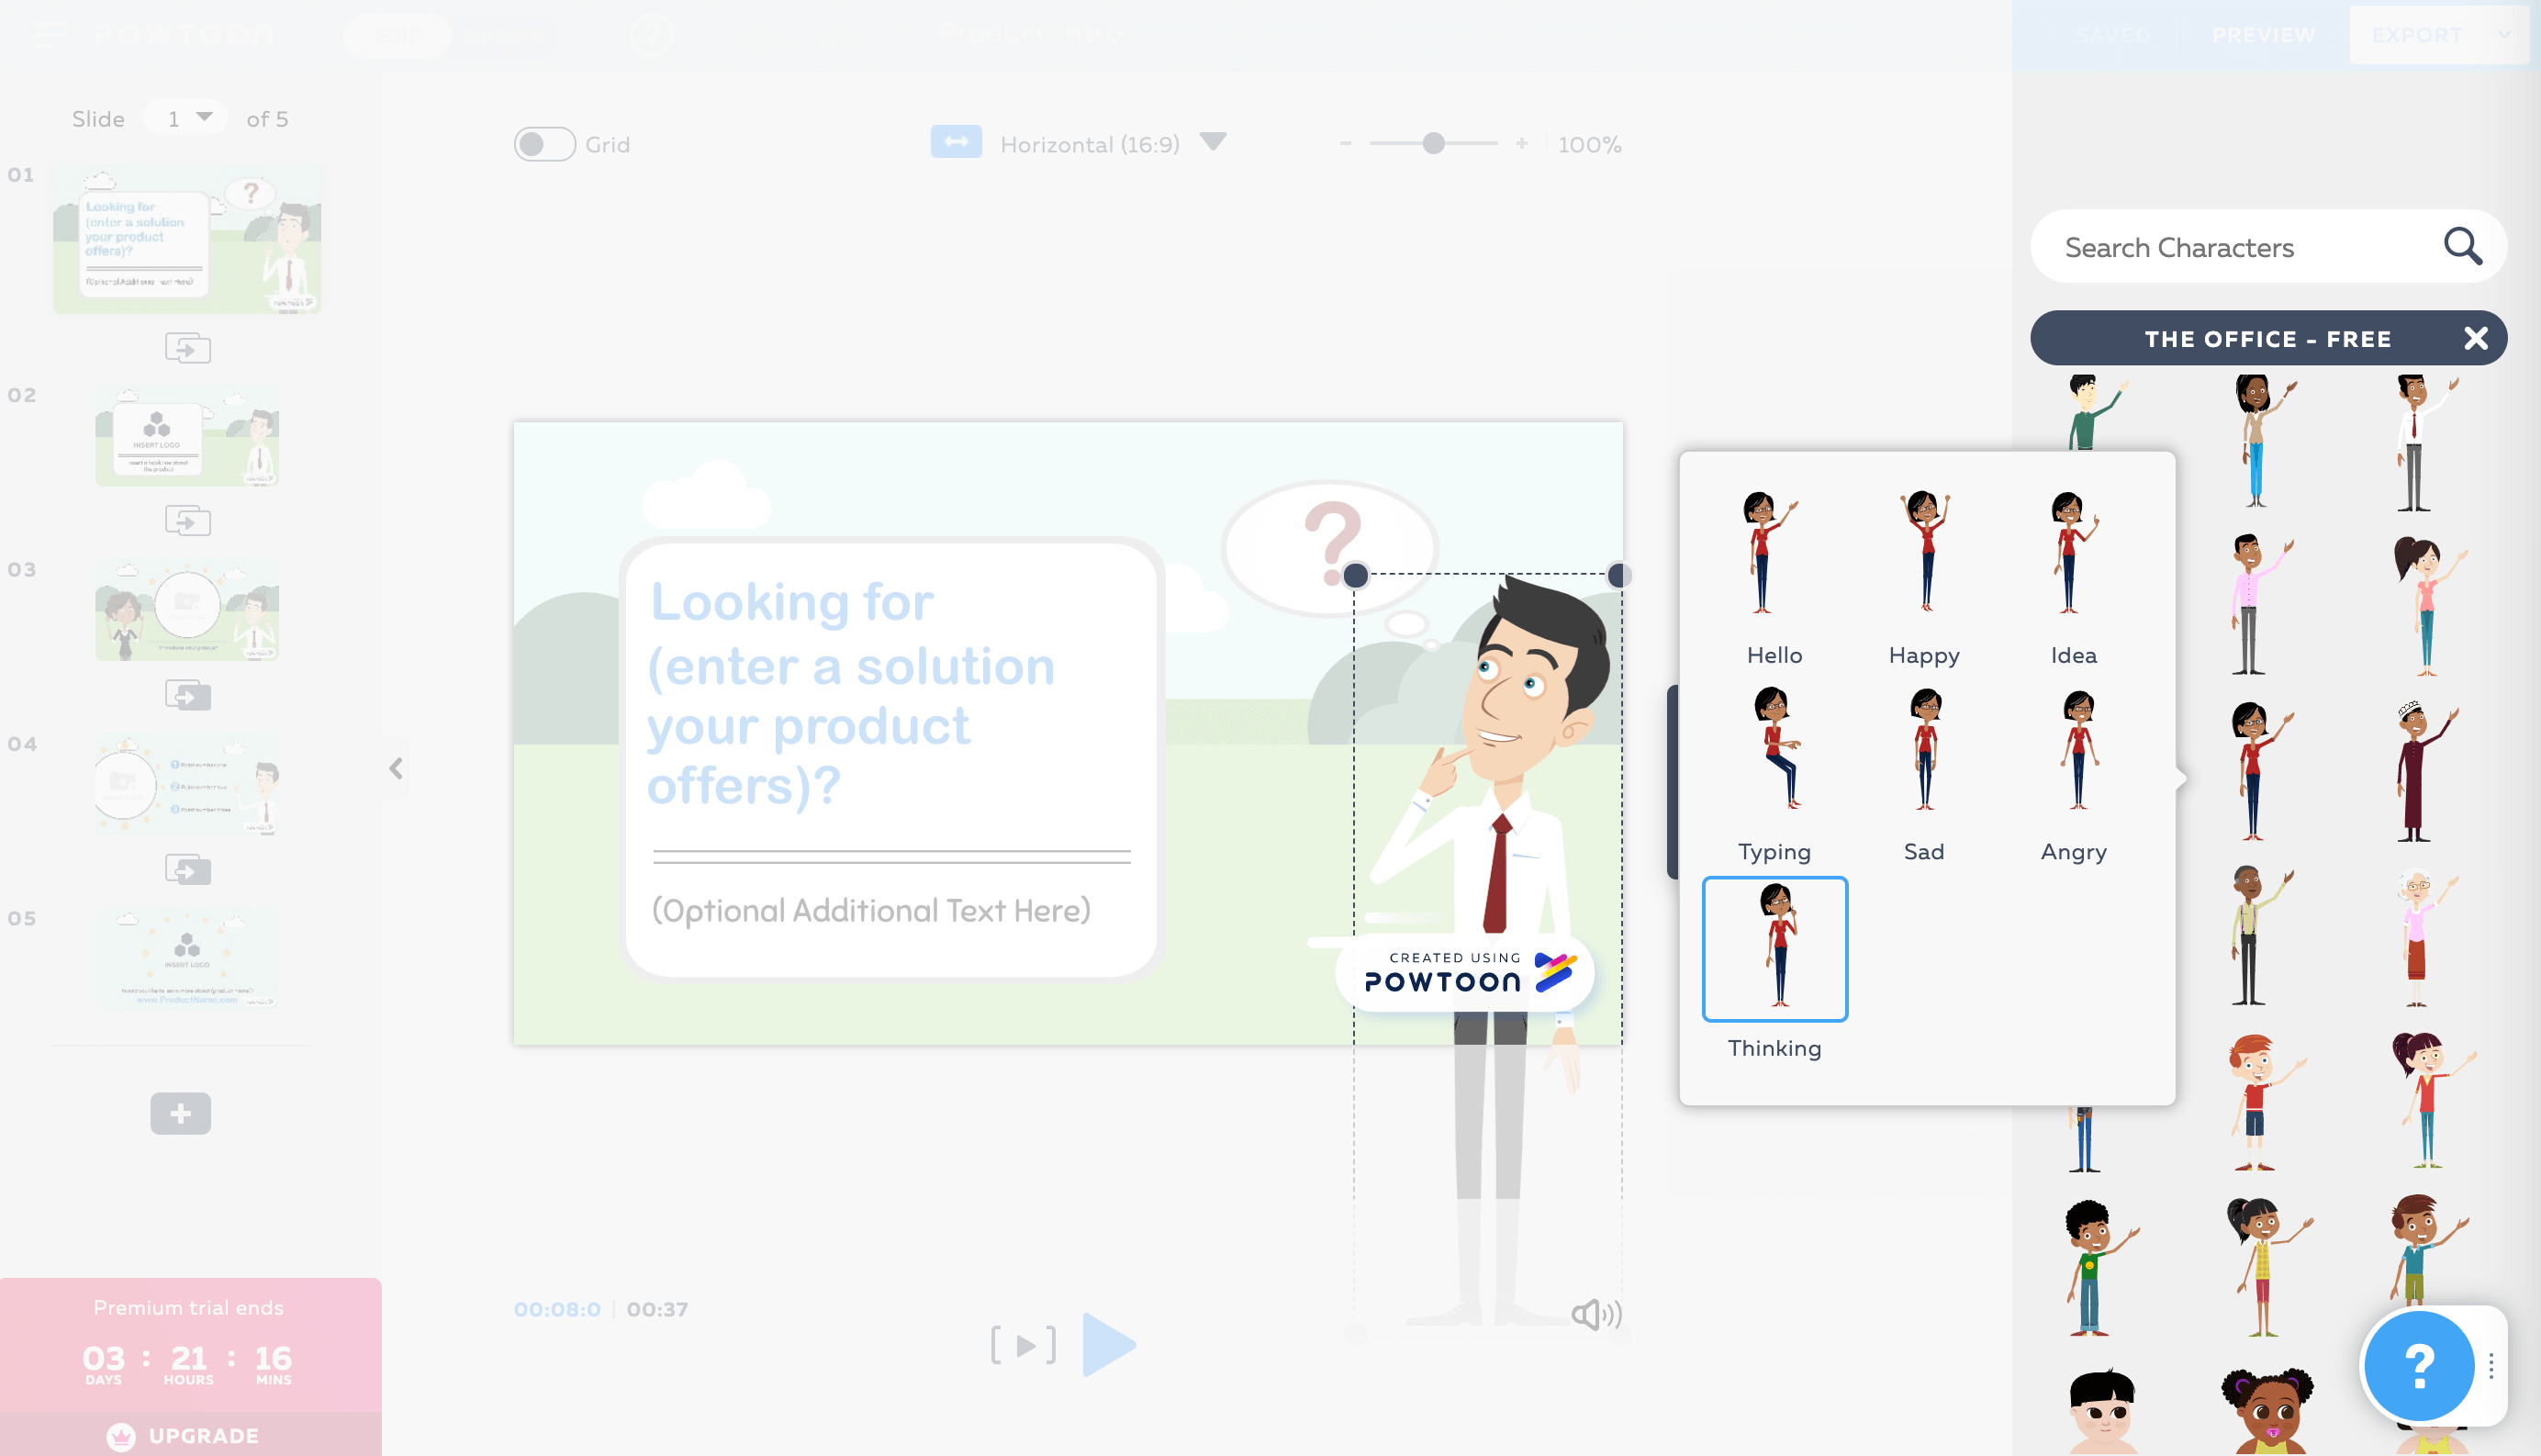
Task: Expand Horizontal (16:9) aspect dropdown
Action: click(x=1213, y=142)
